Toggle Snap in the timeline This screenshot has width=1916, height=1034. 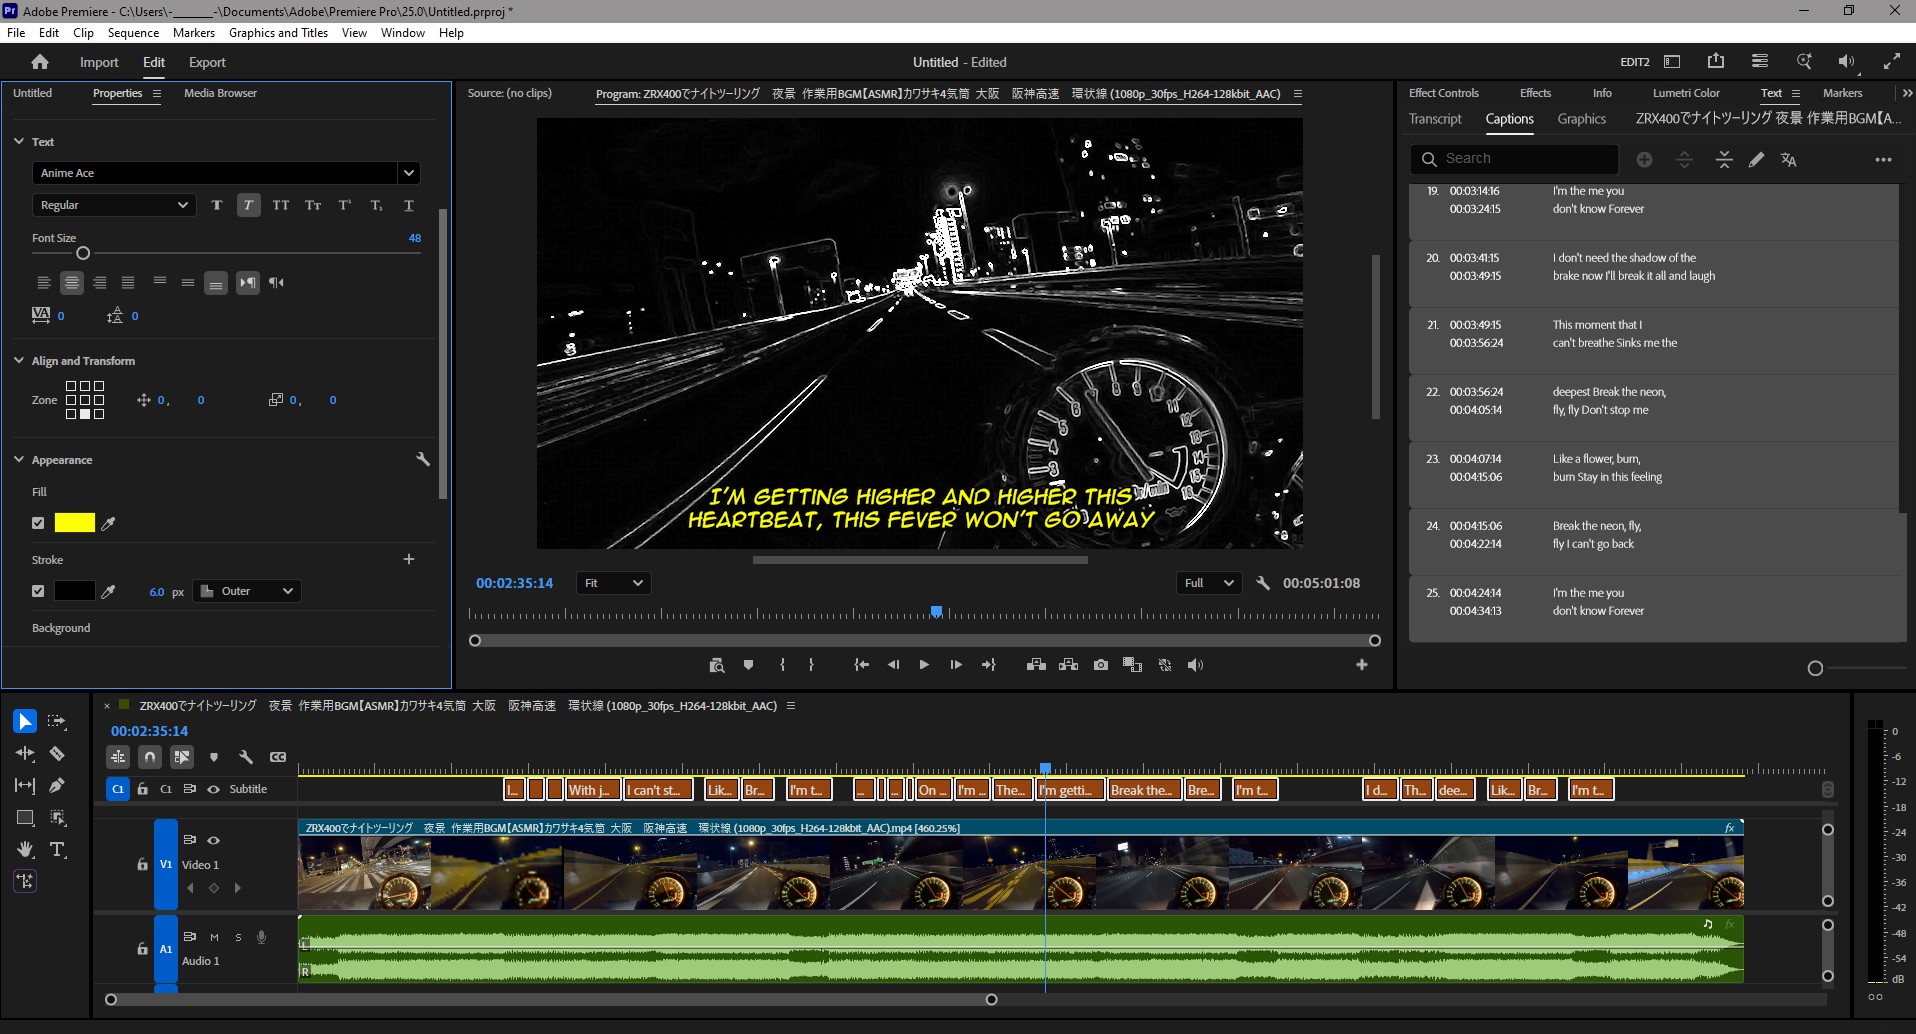click(x=149, y=757)
